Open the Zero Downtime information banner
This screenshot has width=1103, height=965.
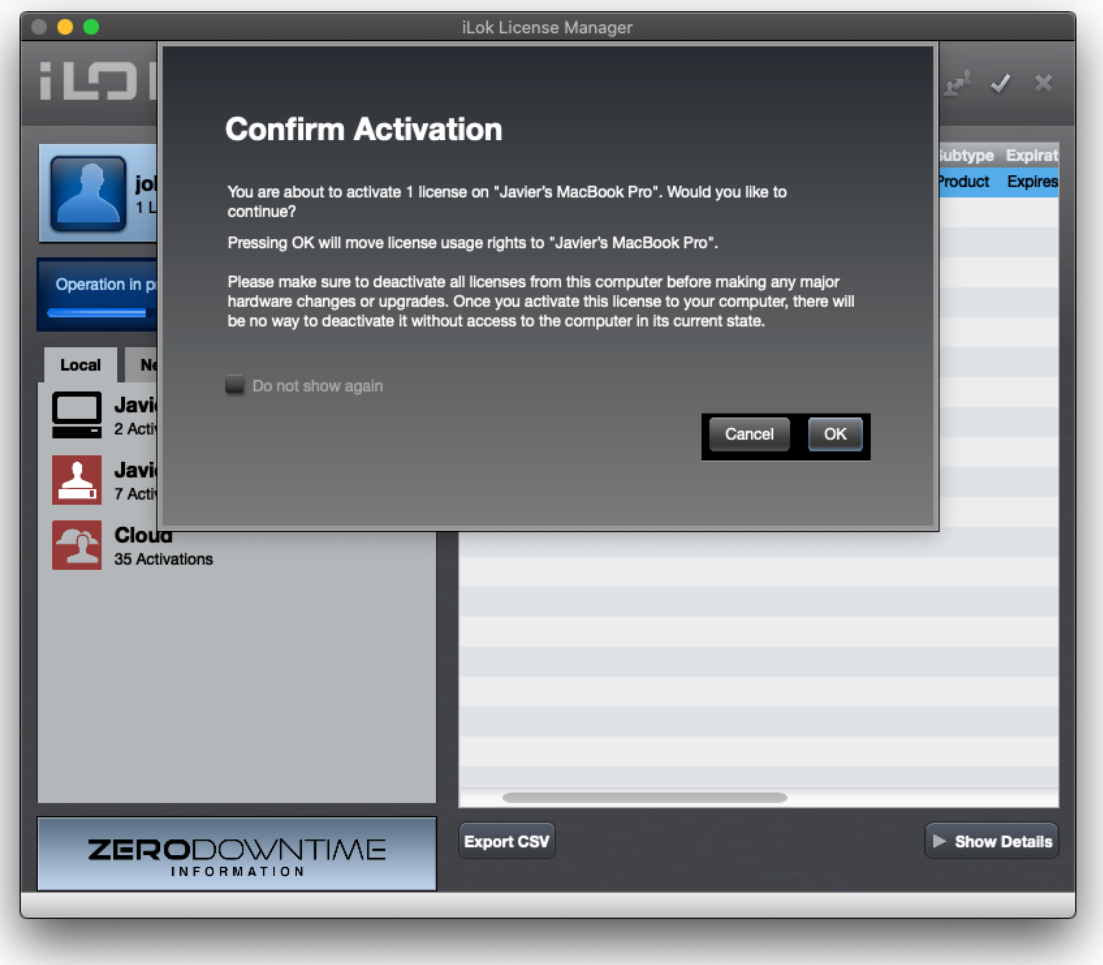pyautogui.click(x=237, y=853)
